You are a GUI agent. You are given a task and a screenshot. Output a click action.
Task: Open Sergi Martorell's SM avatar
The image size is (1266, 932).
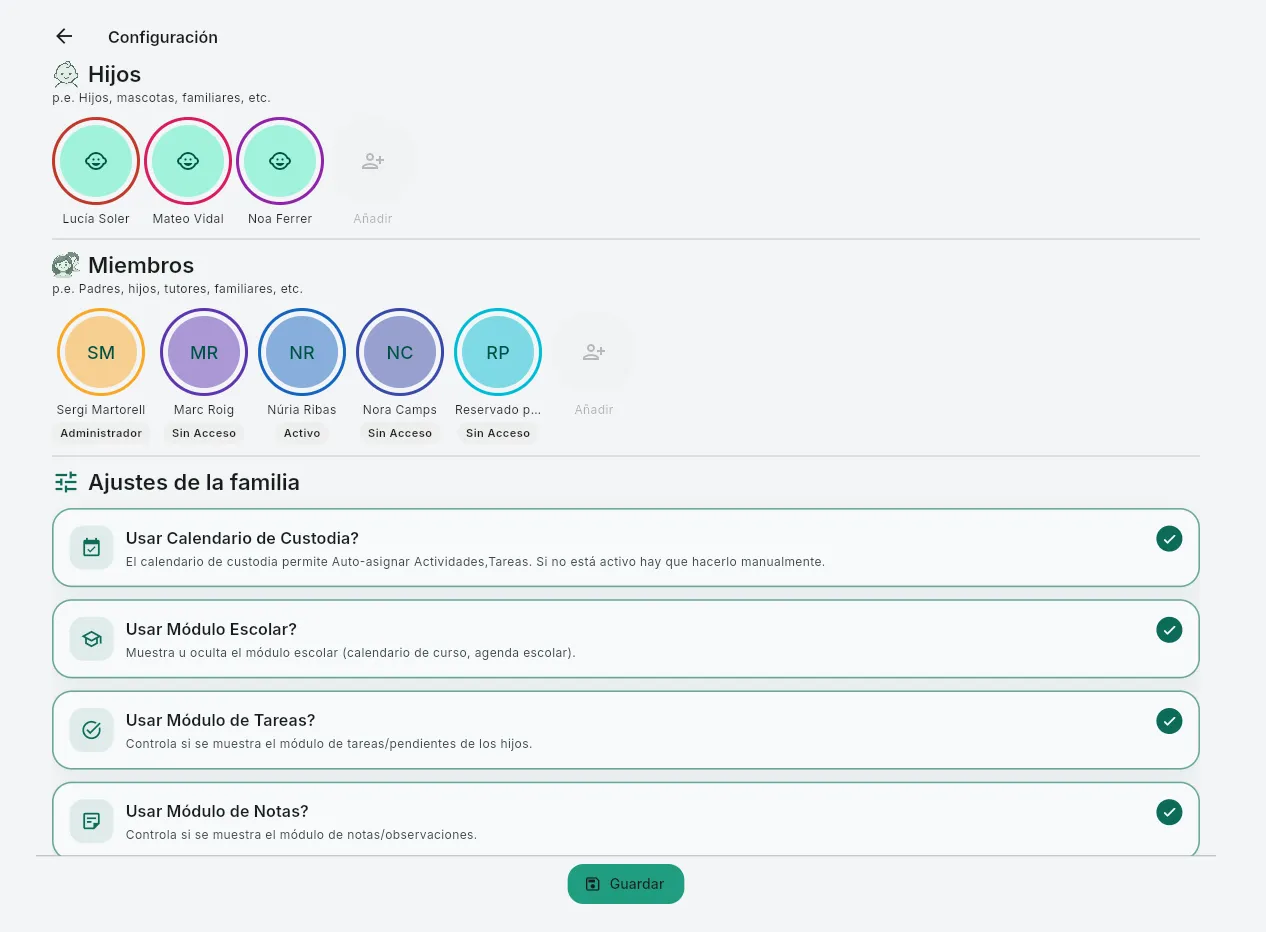[101, 352]
